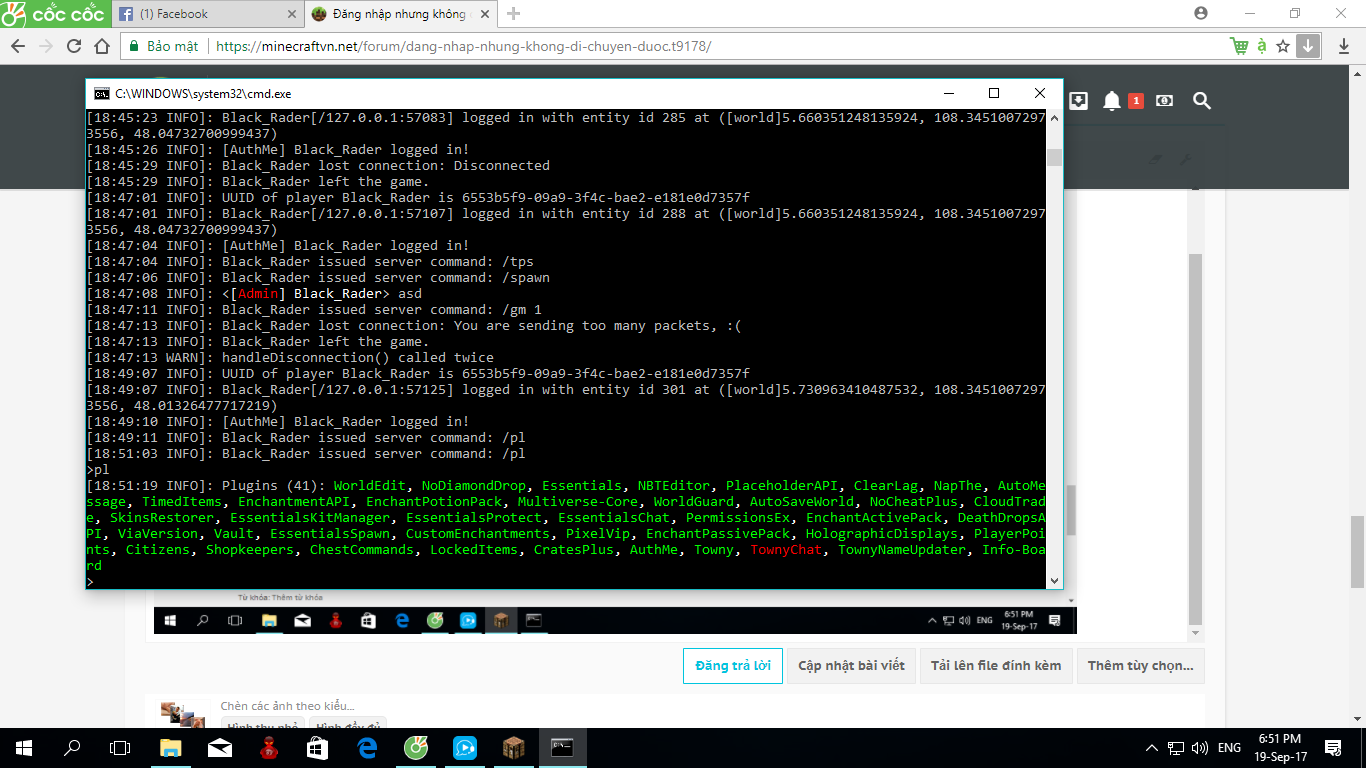Click the red notification badge showing 1
This screenshot has width=1366, height=768.
(x=1136, y=100)
